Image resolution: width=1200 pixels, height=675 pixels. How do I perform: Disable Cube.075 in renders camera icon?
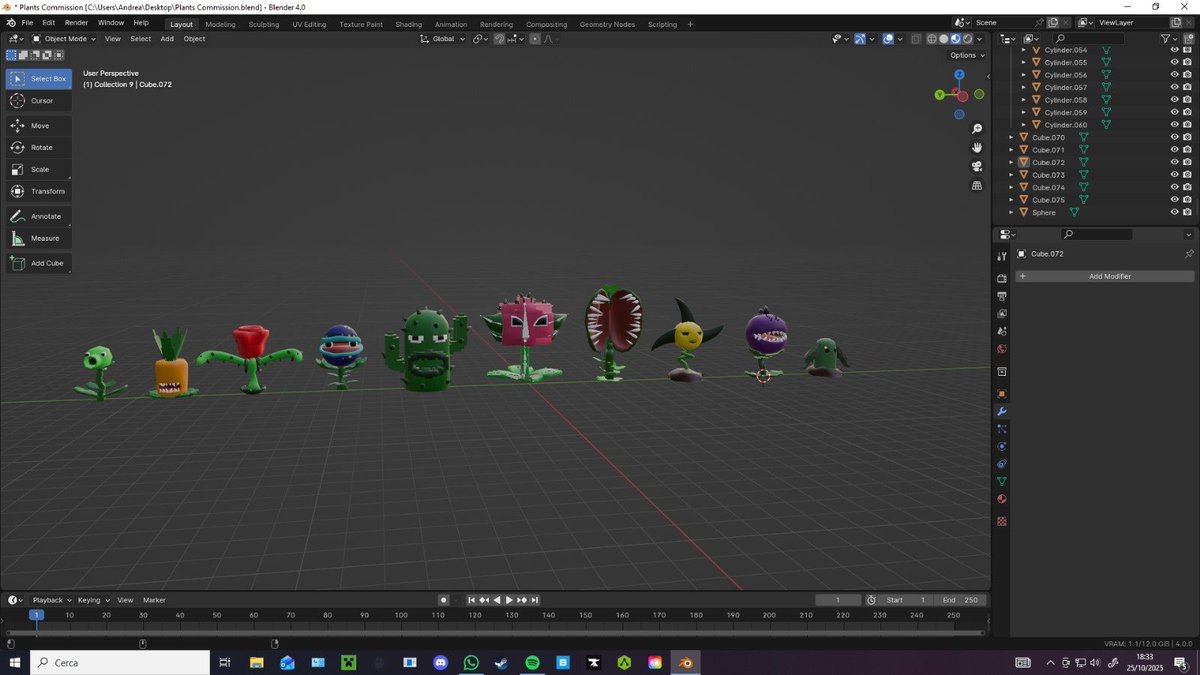[x=1187, y=200]
